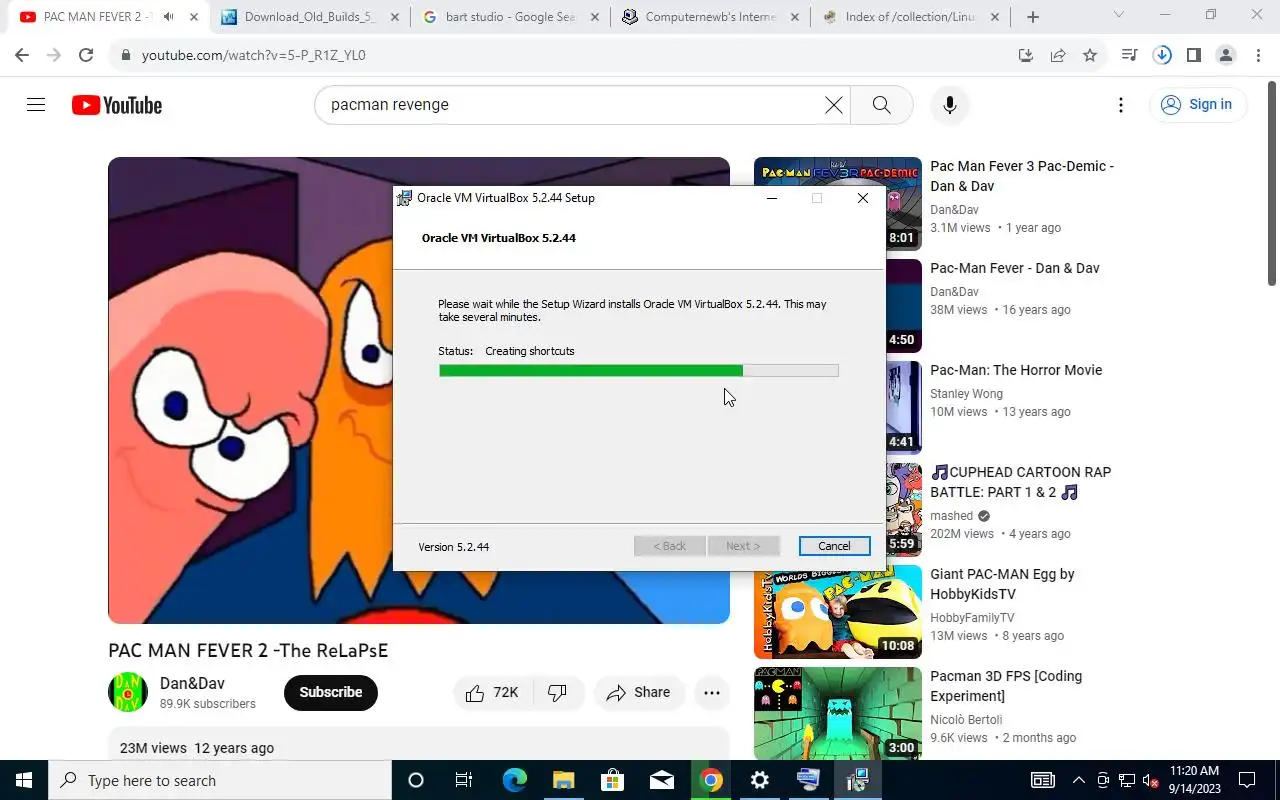This screenshot has height=800, width=1280.
Task: Click Sign in button
Action: pyautogui.click(x=1197, y=104)
